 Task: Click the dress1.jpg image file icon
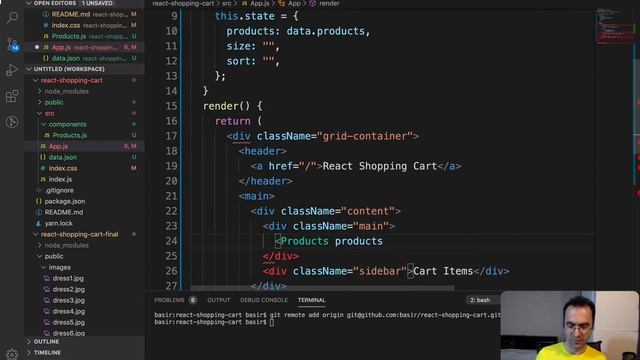(47, 278)
